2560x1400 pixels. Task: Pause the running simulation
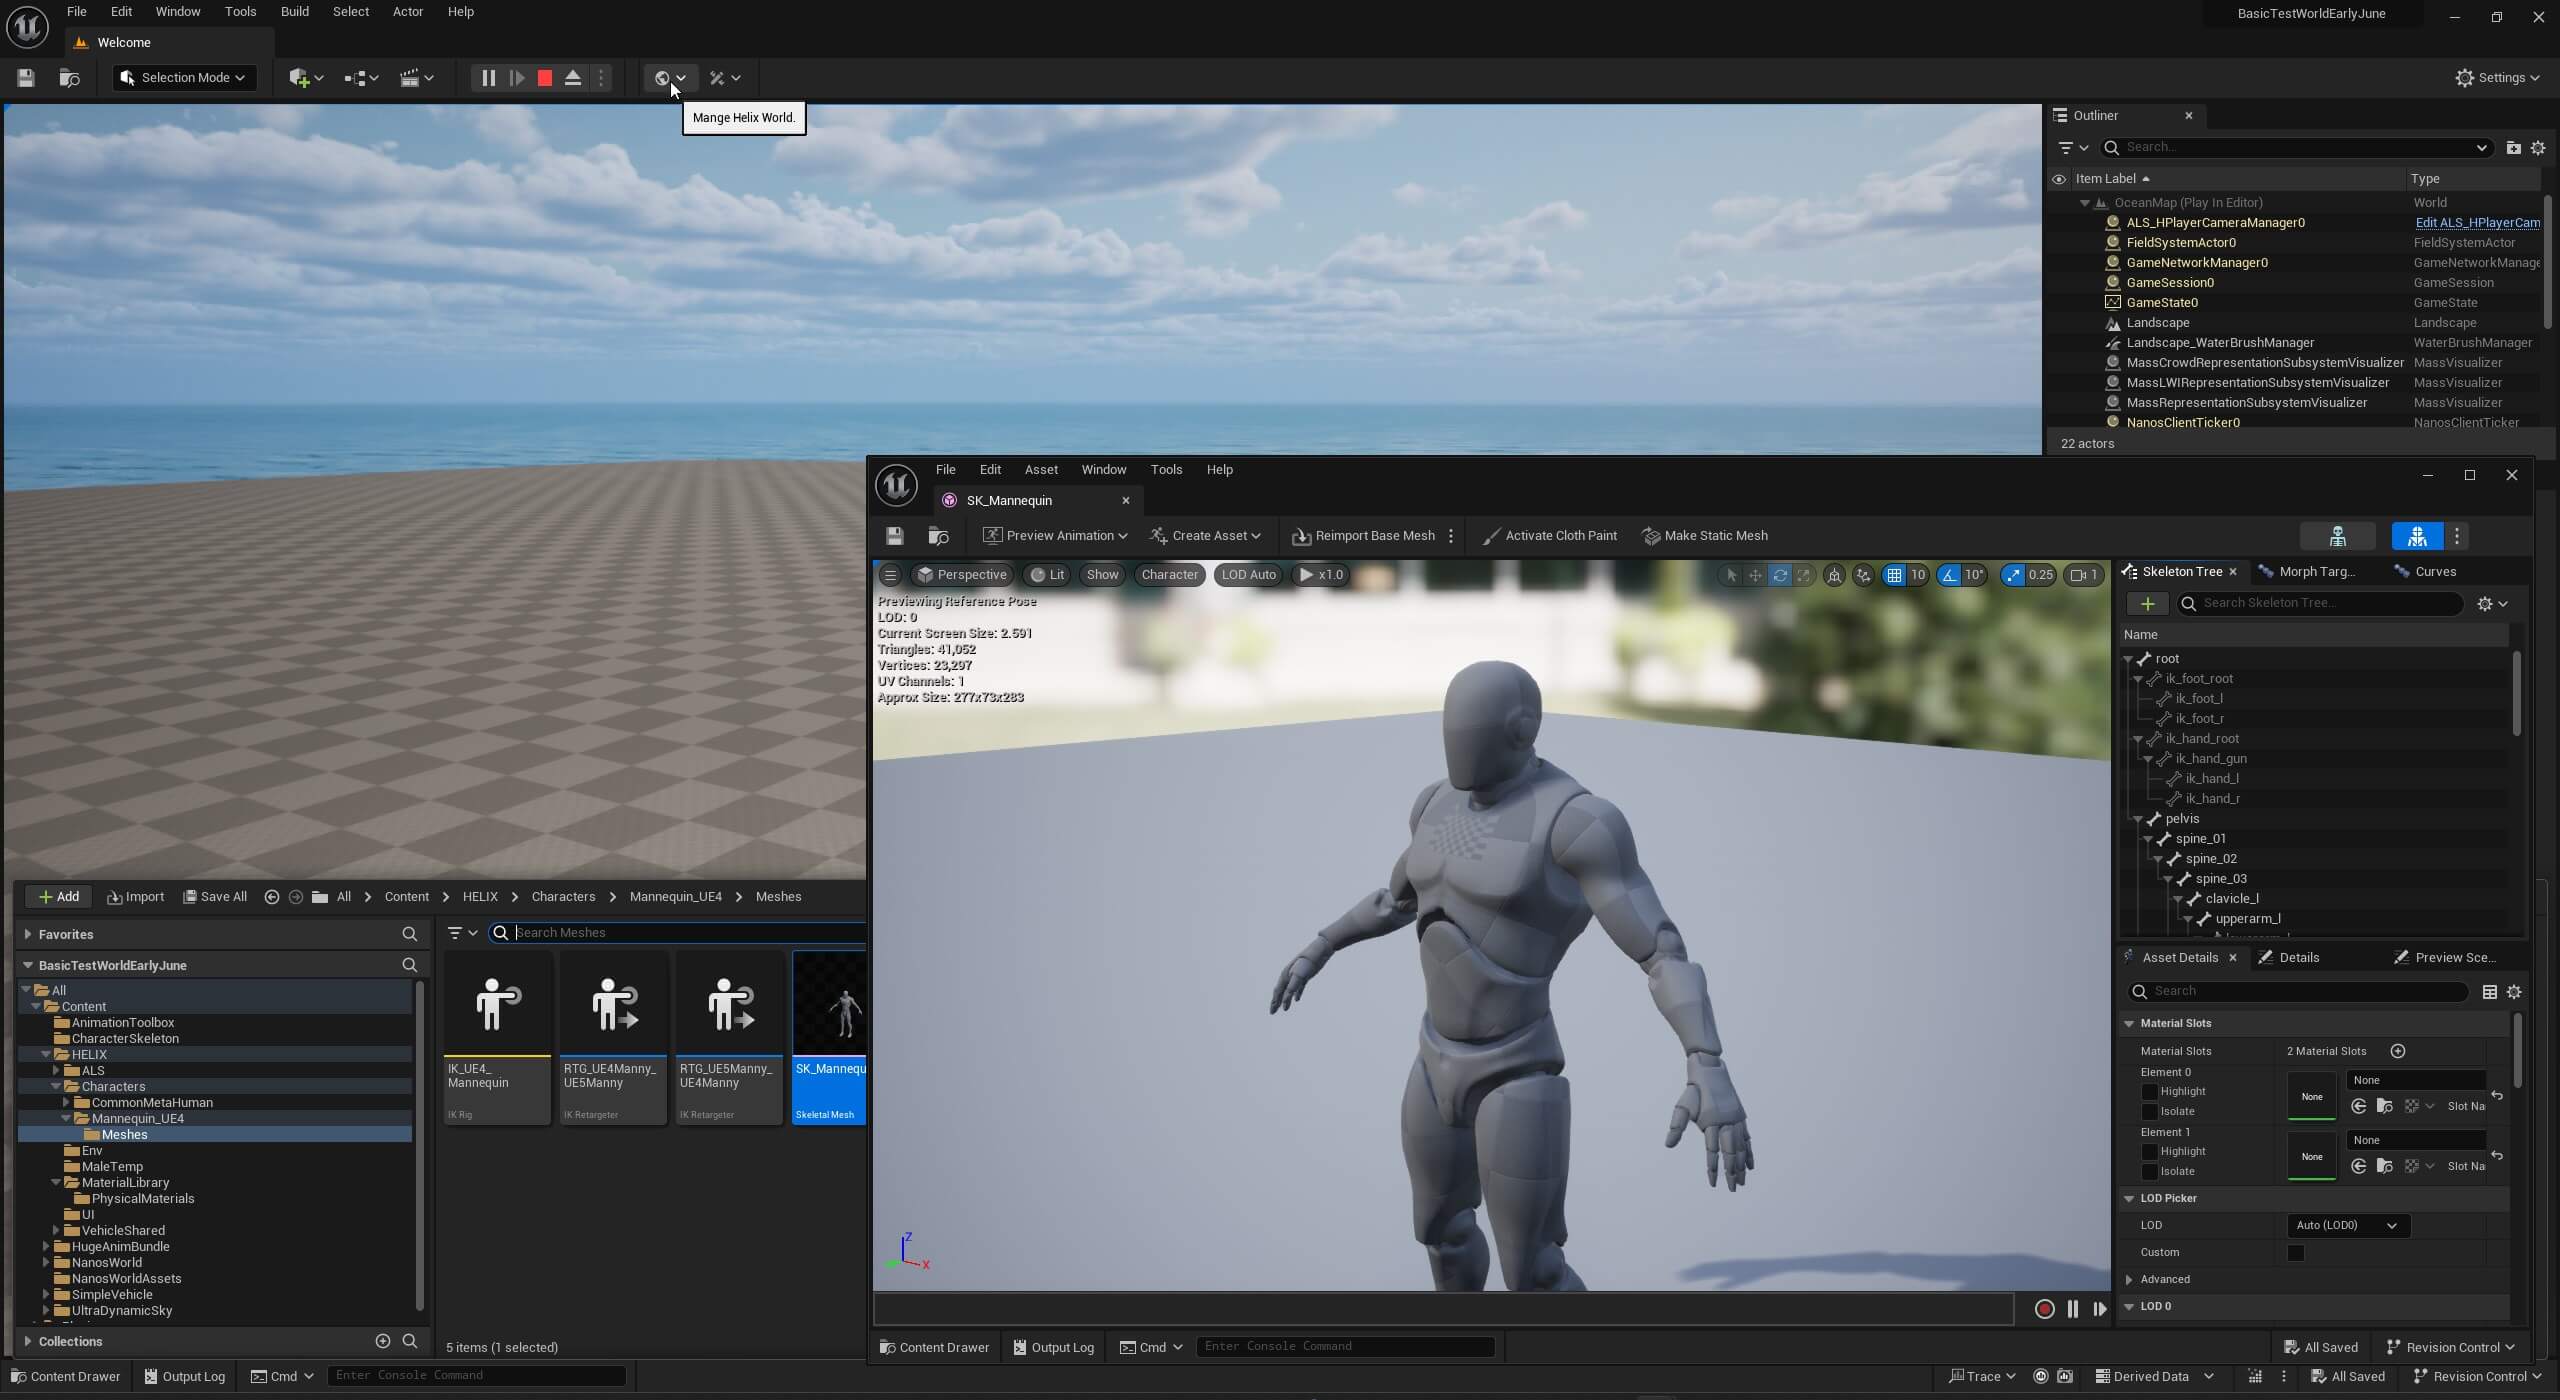pos(488,78)
